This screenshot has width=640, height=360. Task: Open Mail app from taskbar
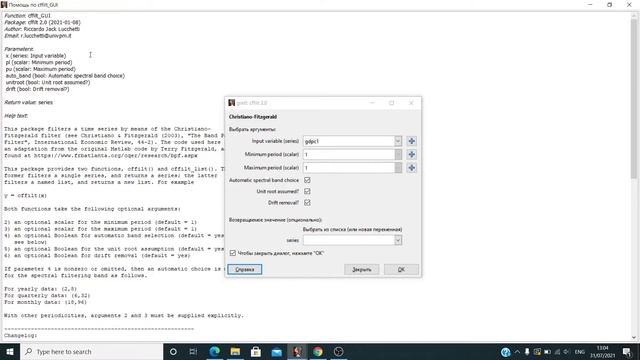(277, 351)
